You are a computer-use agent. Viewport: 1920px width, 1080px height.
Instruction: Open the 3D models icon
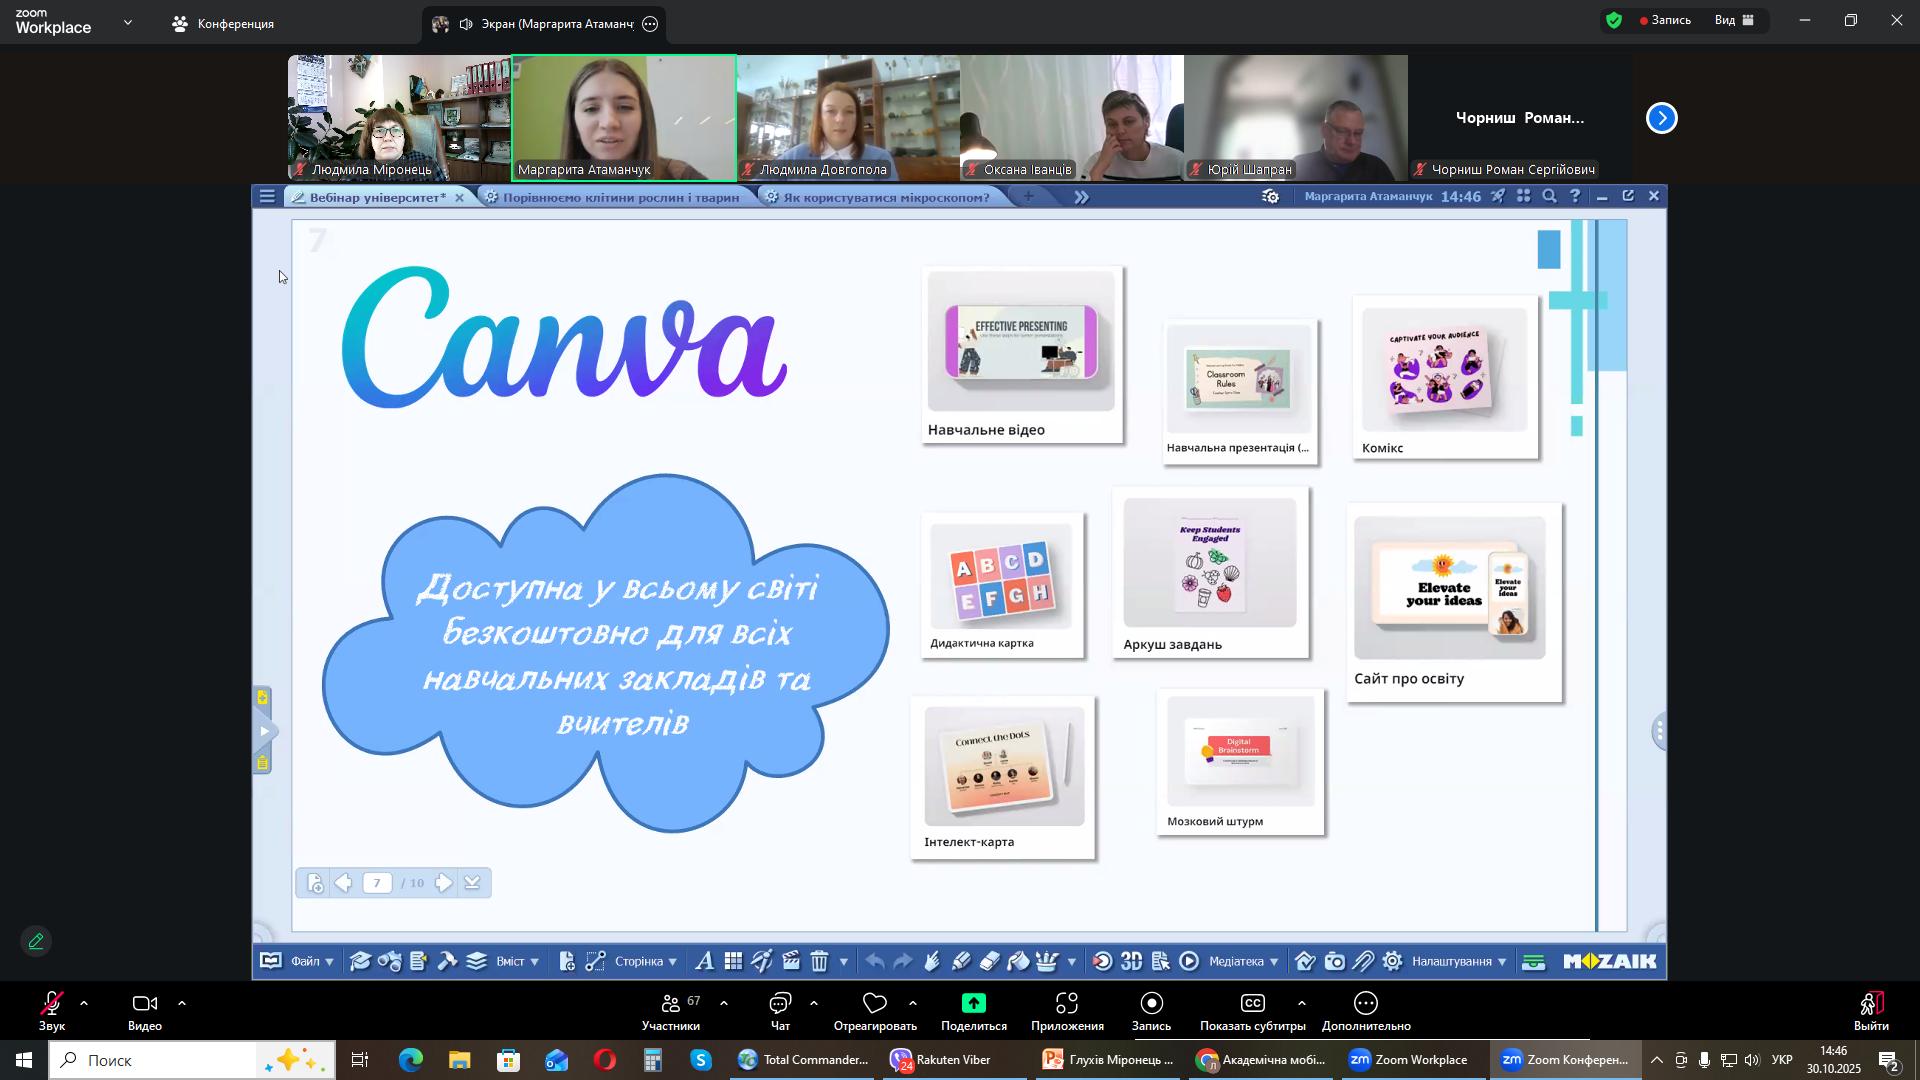click(1131, 962)
